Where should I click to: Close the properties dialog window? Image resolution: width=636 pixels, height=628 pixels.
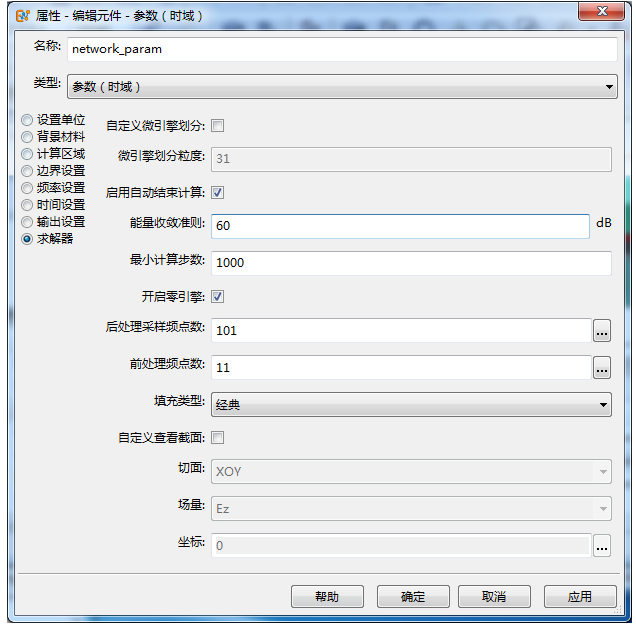[x=602, y=11]
